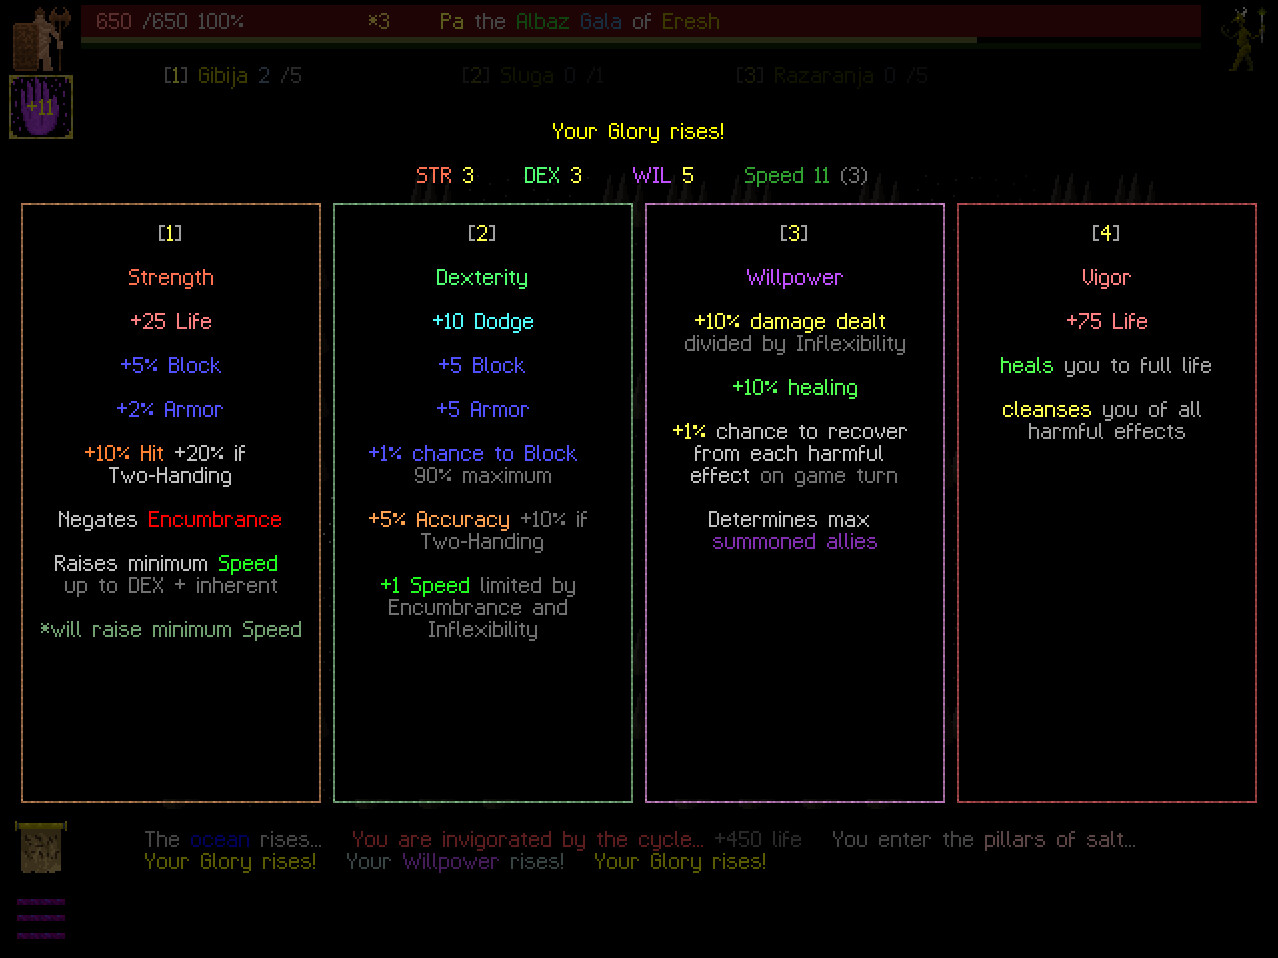This screenshot has height=958, width=1278.
Task: Select the Dexterity upgrade panel [2]
Action: (482, 500)
